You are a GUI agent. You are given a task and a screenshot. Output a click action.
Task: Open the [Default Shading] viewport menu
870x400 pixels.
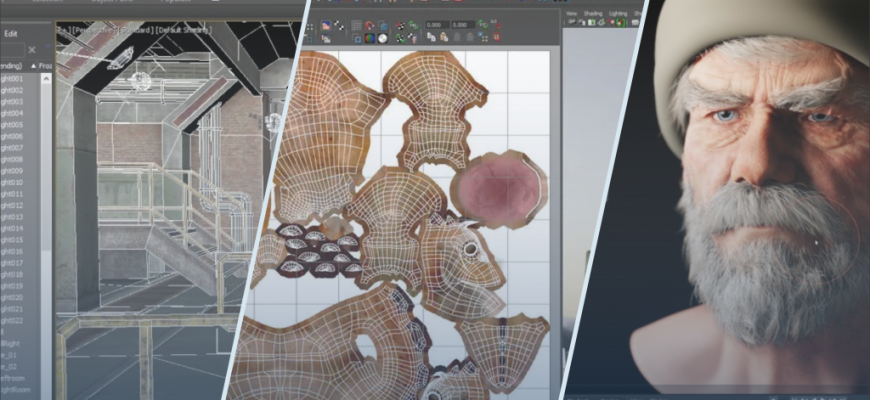pos(183,30)
